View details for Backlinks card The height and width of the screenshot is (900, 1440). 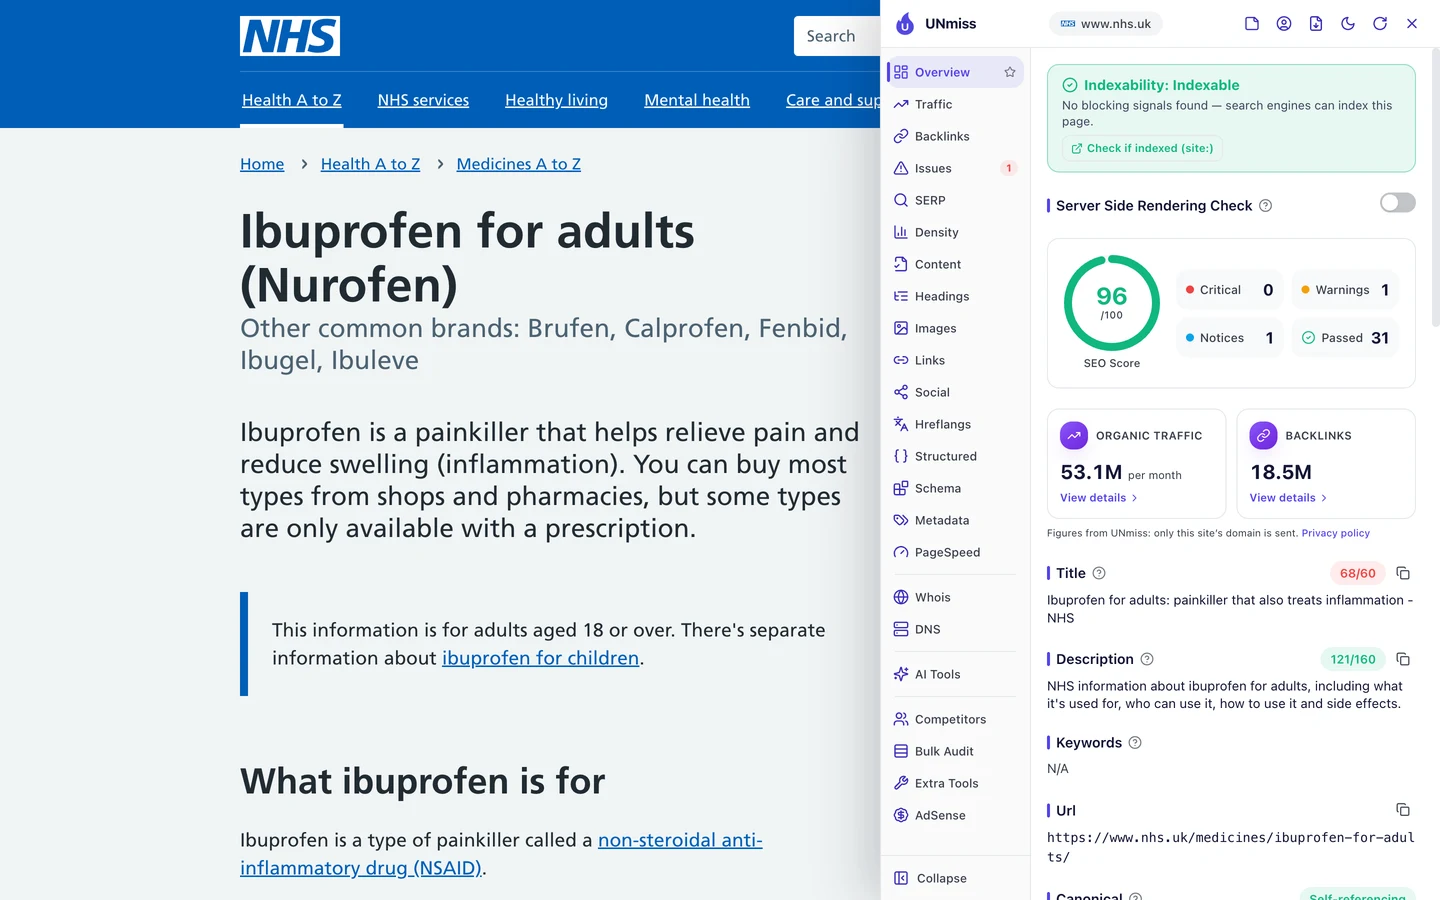click(1288, 498)
